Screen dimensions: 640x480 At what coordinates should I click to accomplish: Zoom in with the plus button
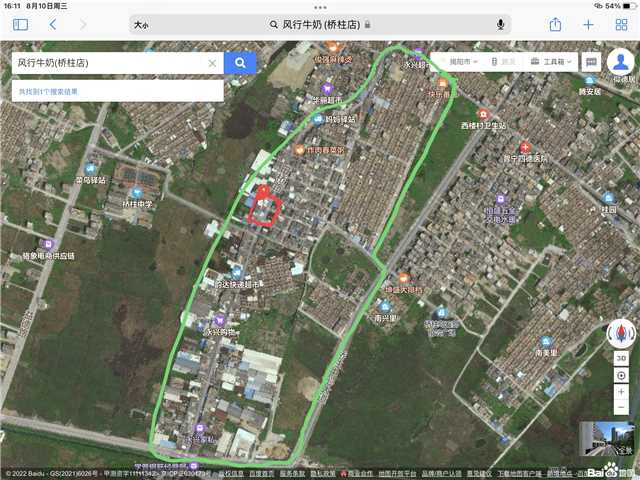point(621,391)
